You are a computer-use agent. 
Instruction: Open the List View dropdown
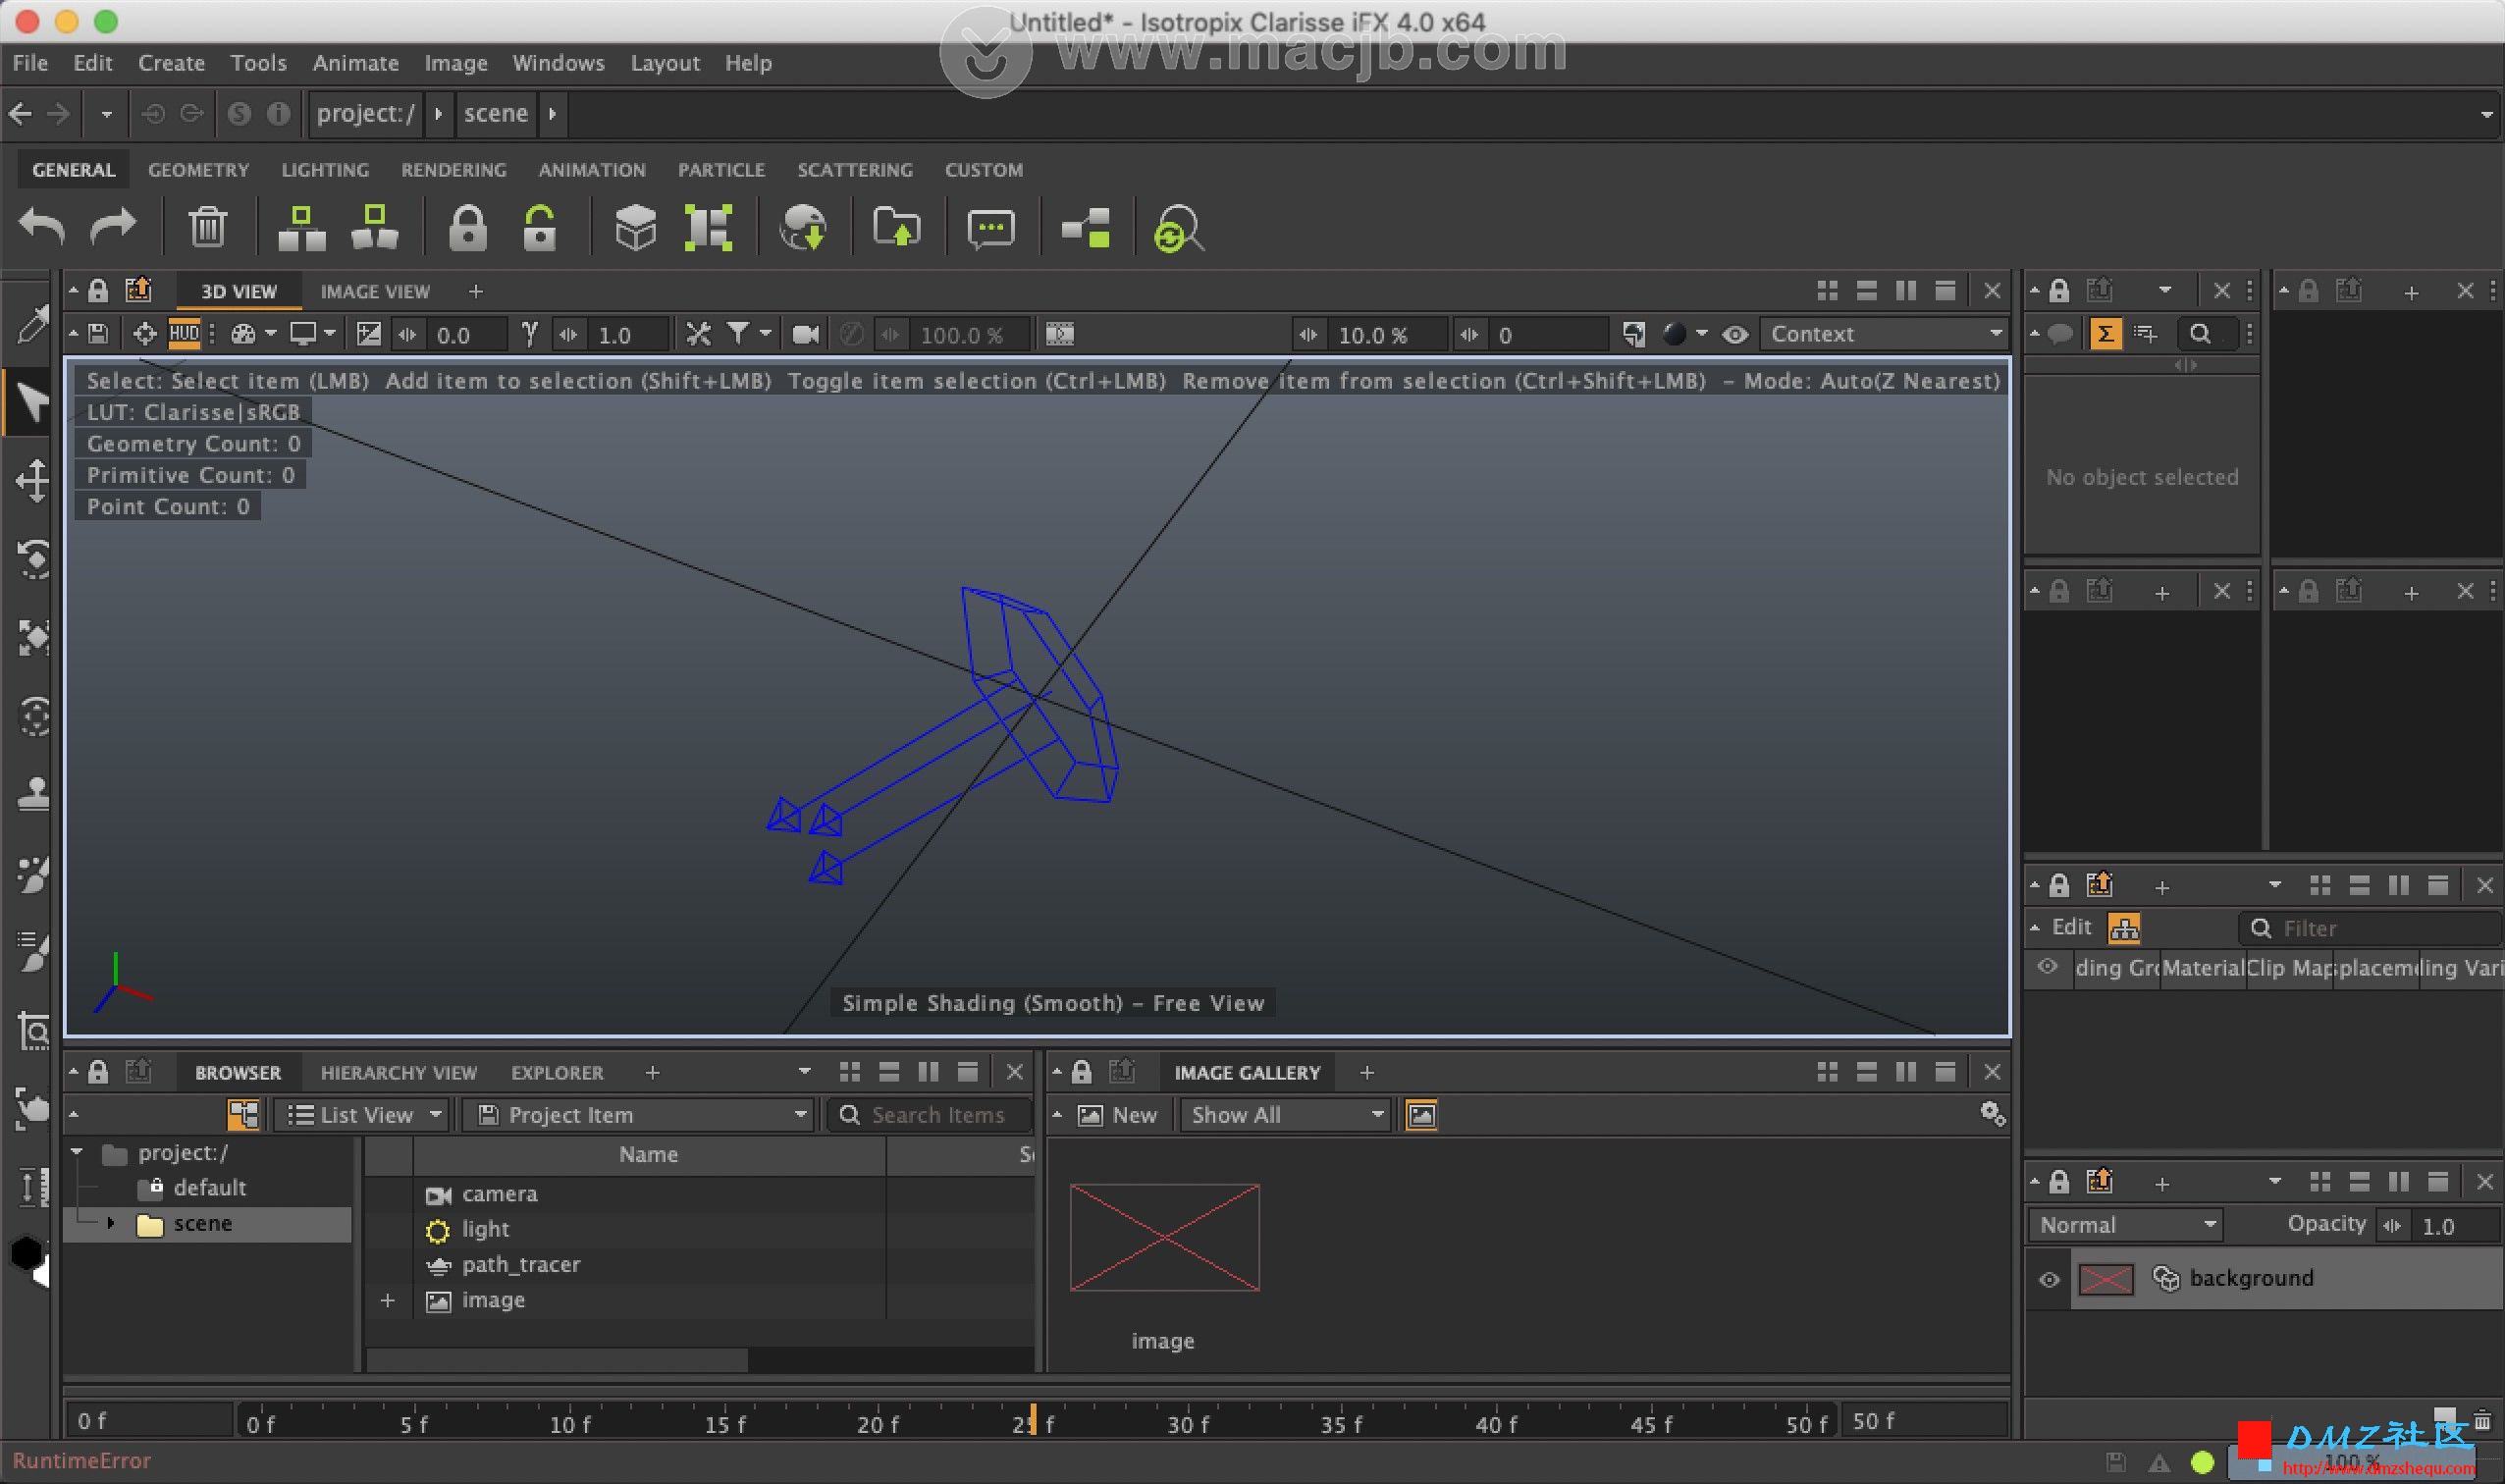click(x=364, y=1115)
